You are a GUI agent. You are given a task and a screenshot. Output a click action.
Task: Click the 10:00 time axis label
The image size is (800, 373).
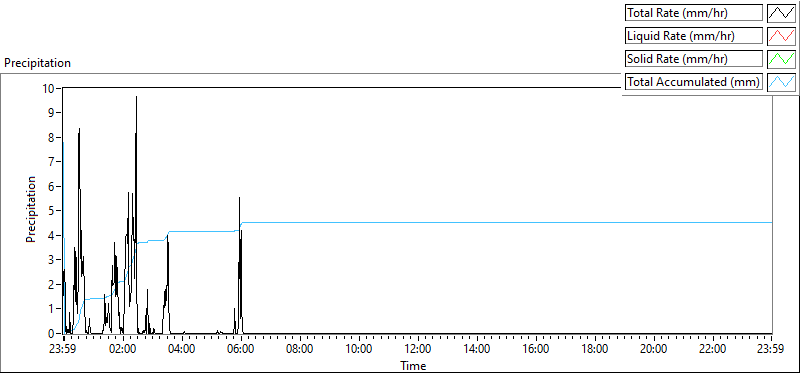click(x=359, y=350)
